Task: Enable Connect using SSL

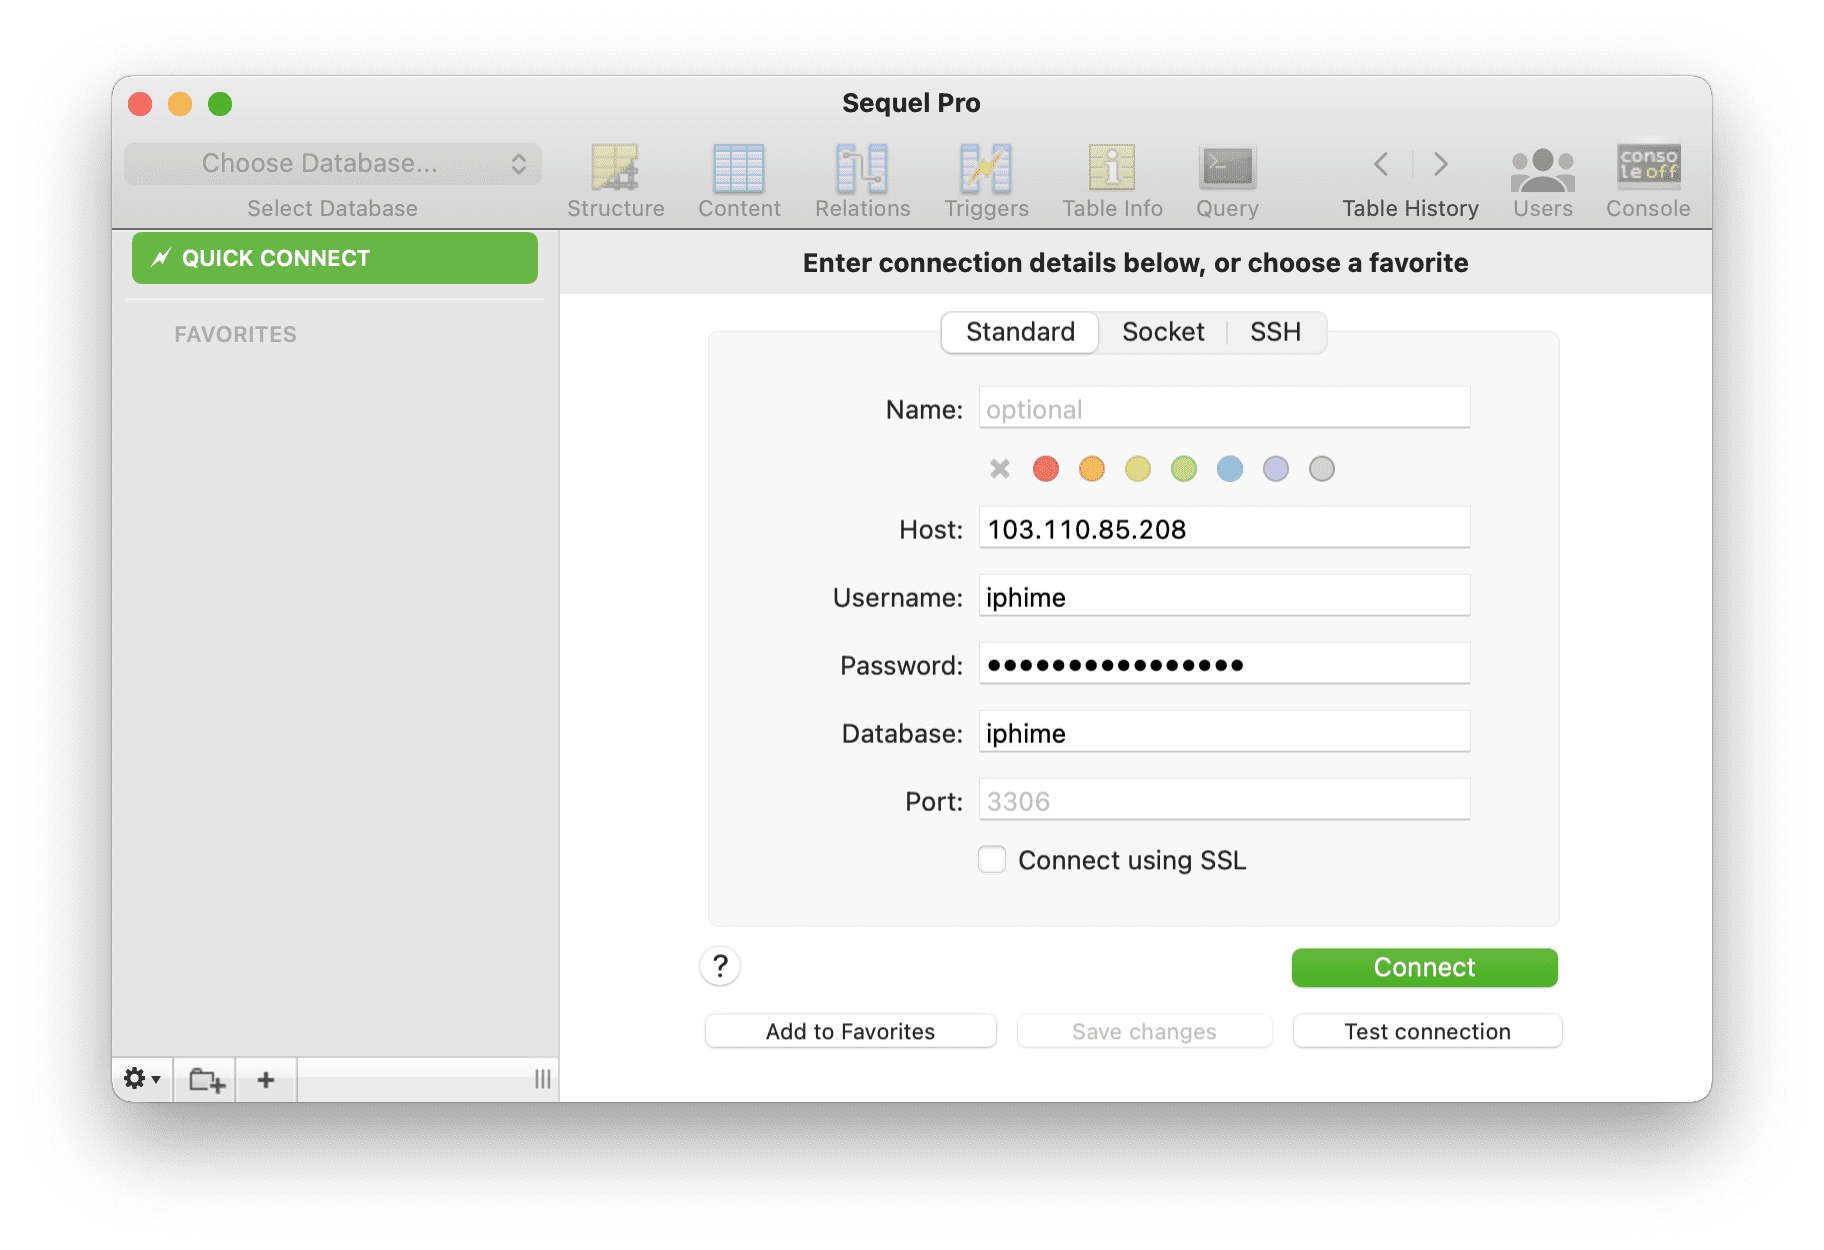Action: click(992, 859)
